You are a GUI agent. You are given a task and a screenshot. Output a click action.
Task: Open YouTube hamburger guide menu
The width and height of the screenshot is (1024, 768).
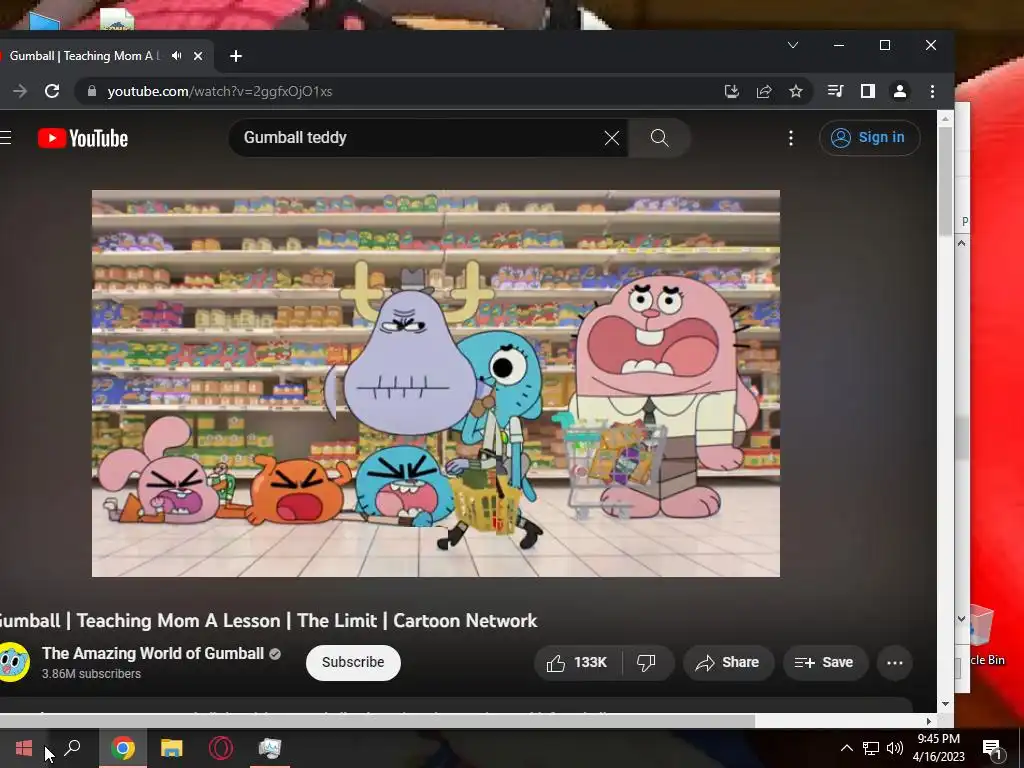point(6,138)
